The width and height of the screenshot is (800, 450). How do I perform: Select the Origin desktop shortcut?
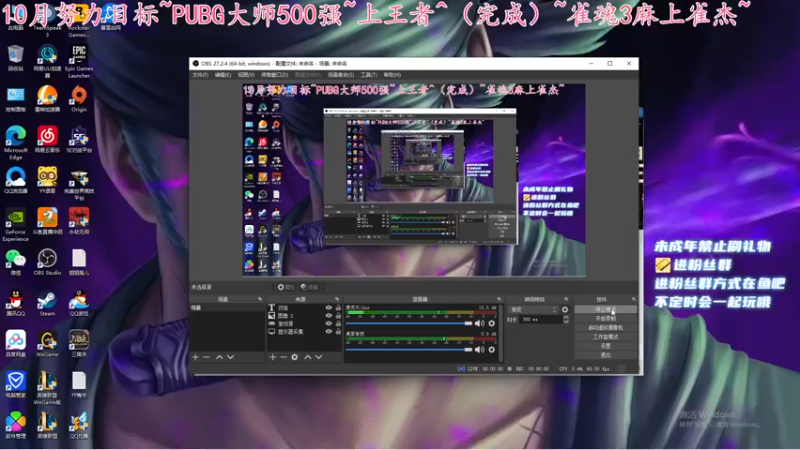coord(79,99)
